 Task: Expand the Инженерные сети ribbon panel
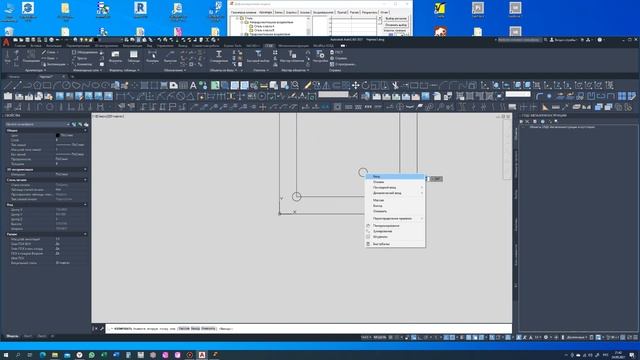click(x=87, y=70)
